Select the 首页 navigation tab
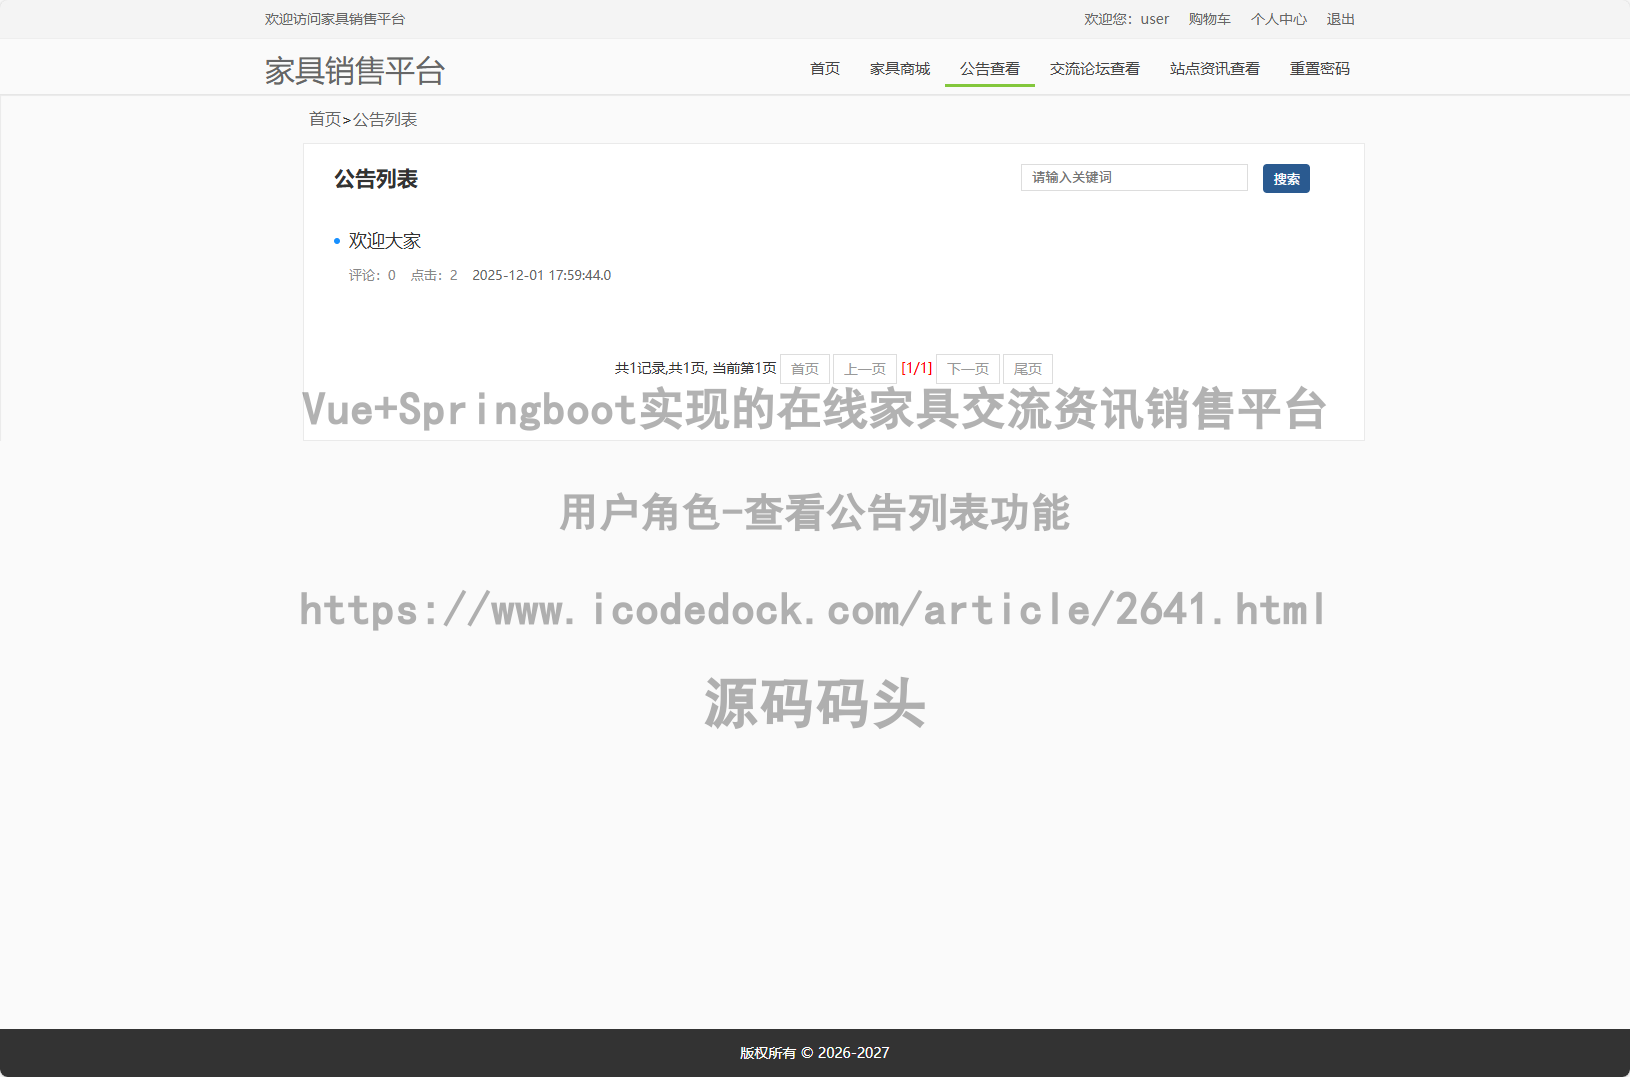Viewport: 1630px width, 1077px height. [823, 68]
